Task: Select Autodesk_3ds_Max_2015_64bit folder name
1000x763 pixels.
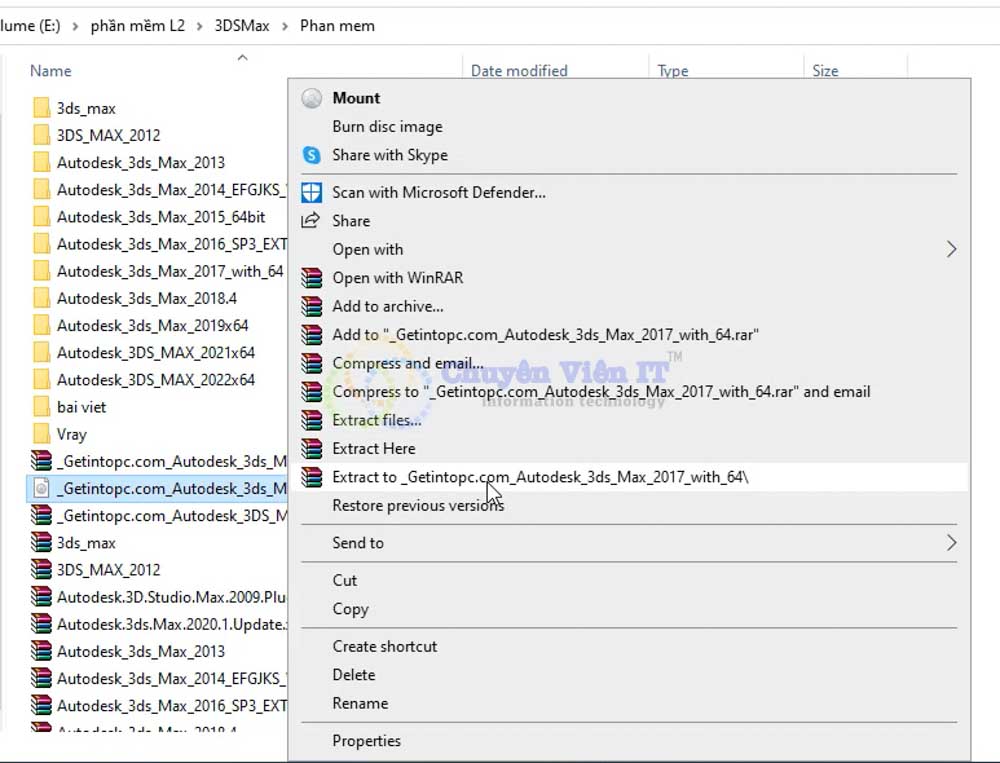Action: tap(161, 217)
